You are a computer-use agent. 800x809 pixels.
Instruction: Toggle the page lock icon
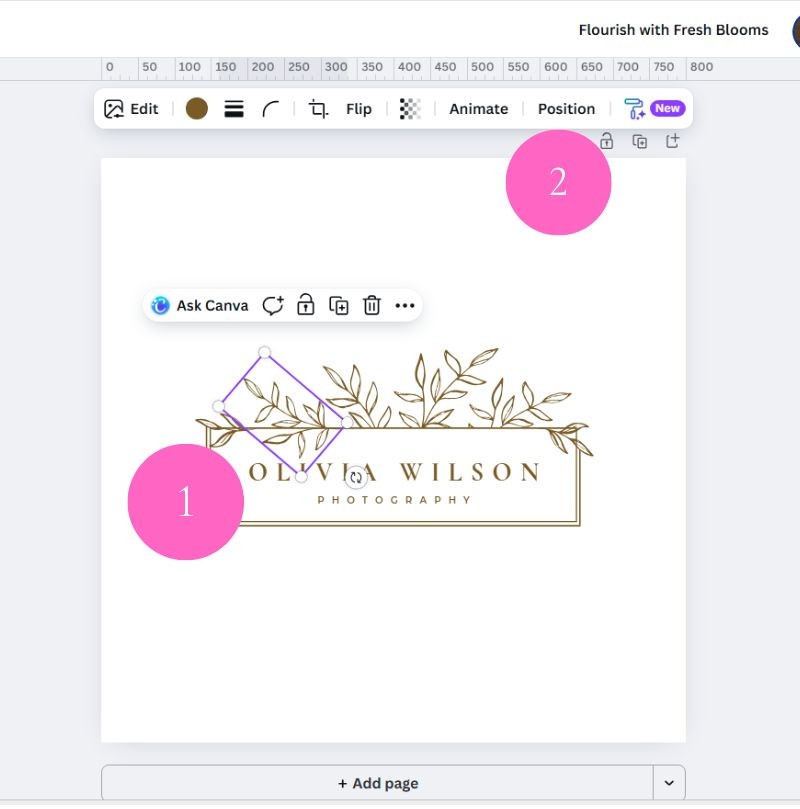tap(606, 141)
